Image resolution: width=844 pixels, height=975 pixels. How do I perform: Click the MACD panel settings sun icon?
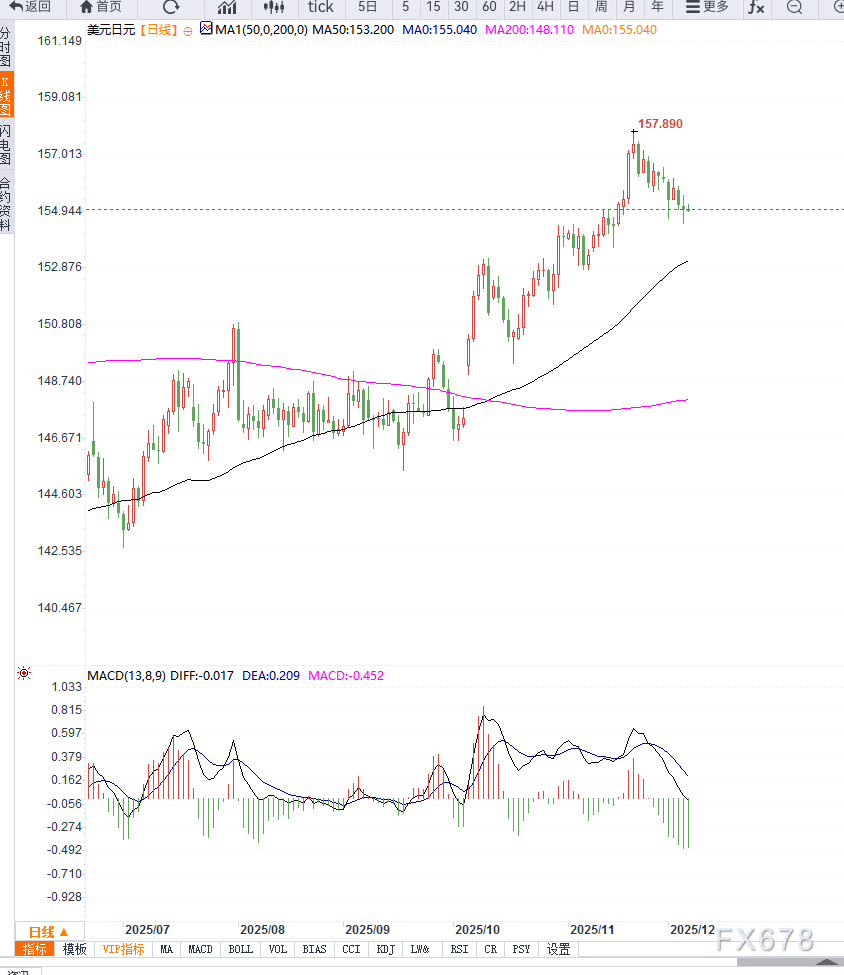coord(24,673)
